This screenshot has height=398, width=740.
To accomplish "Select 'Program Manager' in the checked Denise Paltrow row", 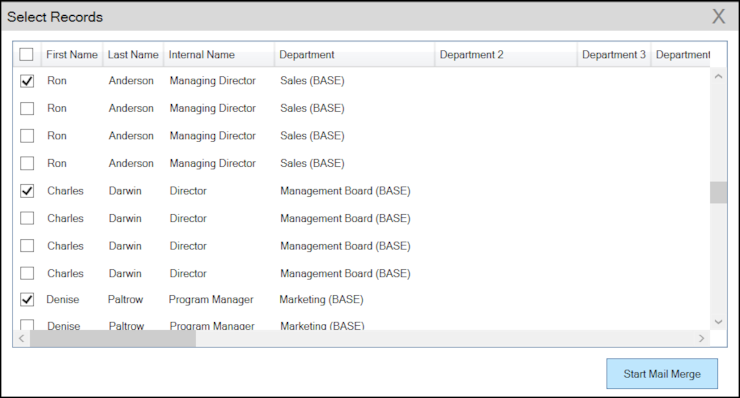I will click(x=211, y=300).
